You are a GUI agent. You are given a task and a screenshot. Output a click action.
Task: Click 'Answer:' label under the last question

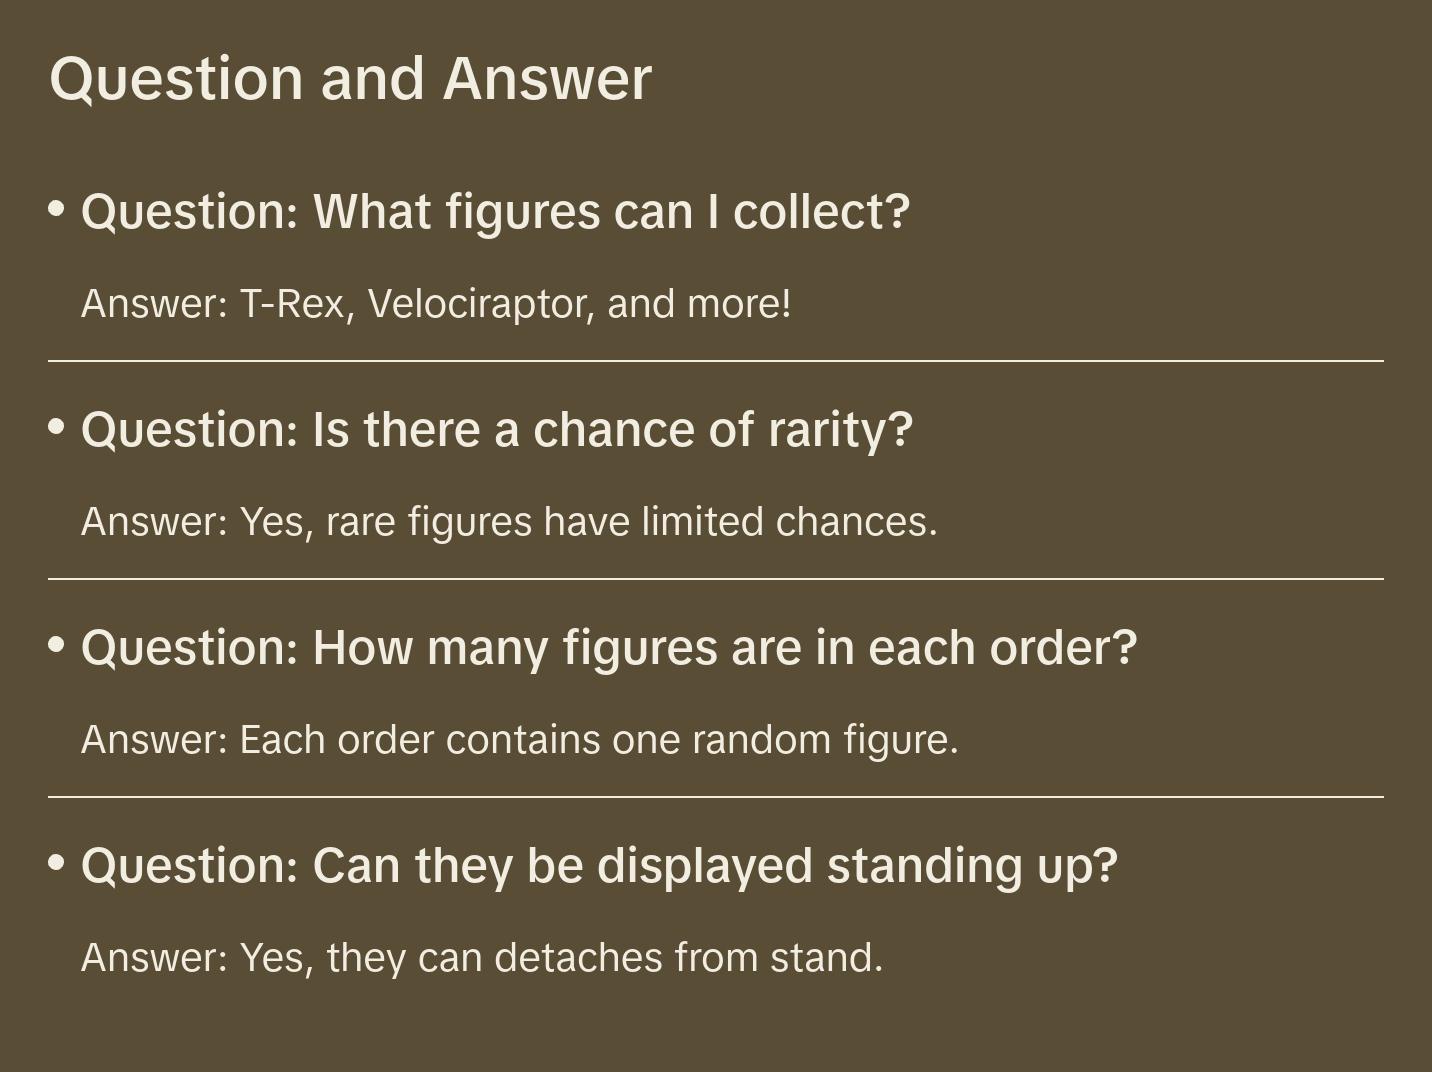pos(155,958)
